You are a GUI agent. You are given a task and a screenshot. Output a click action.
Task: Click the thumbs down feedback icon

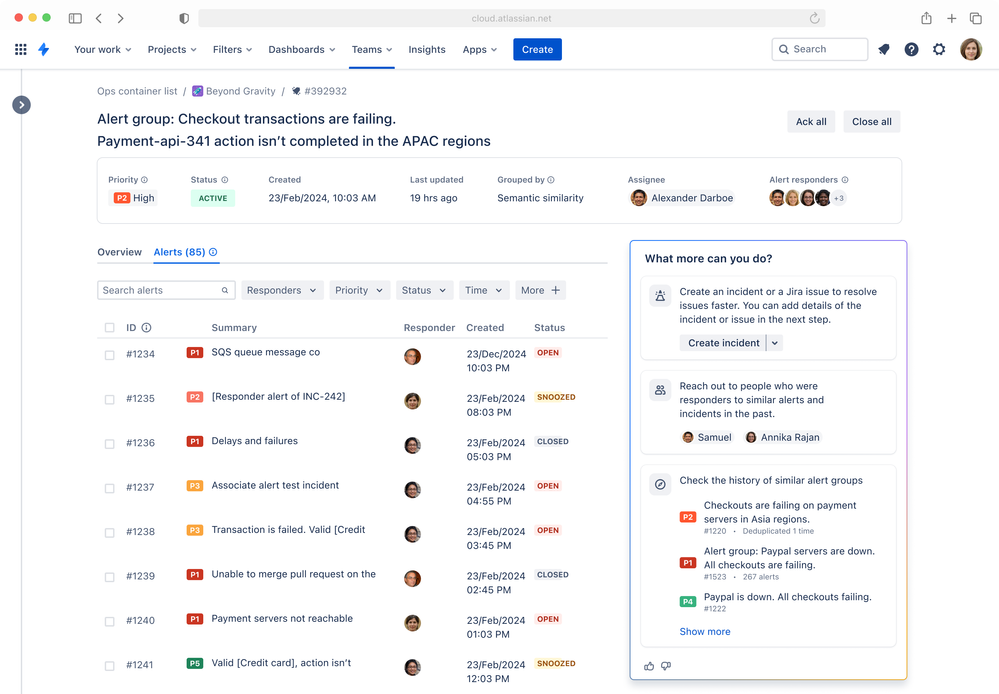tap(666, 666)
